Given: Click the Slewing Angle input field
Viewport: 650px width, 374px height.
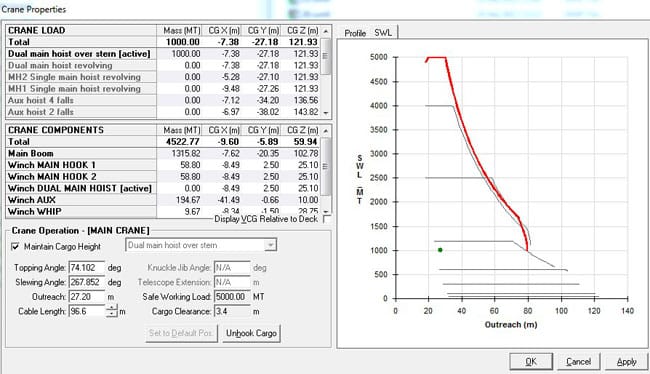Looking at the screenshot, I should tap(87, 282).
